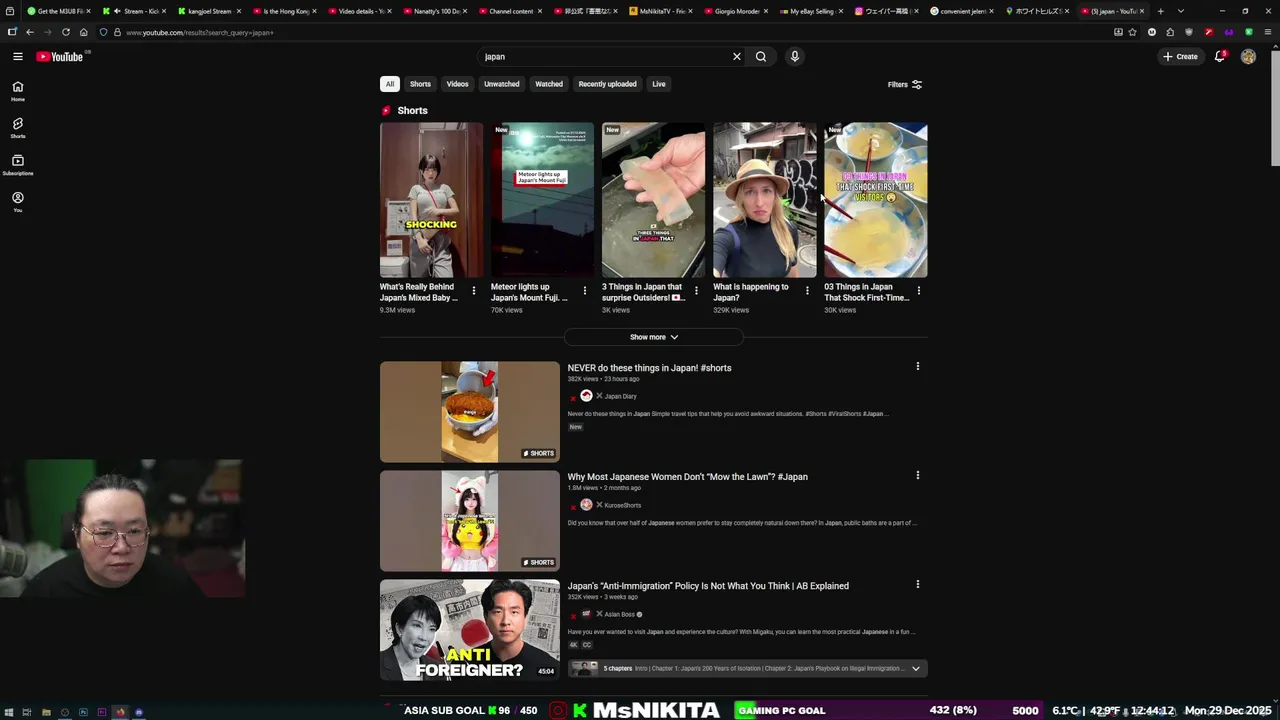1280x720 pixels.
Task: Open title Why Most Japanese Women video
Action: [688, 477]
